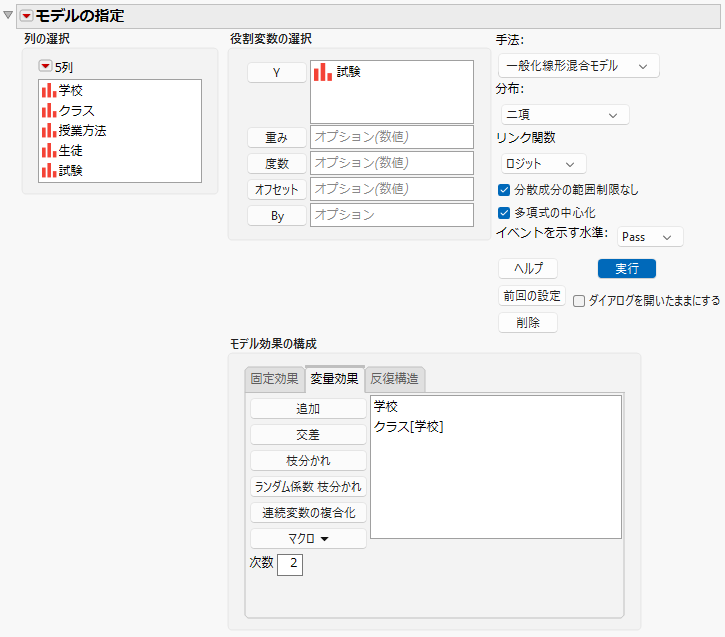Click the 交差 button
The width and height of the screenshot is (725, 637).
pyautogui.click(x=308, y=435)
